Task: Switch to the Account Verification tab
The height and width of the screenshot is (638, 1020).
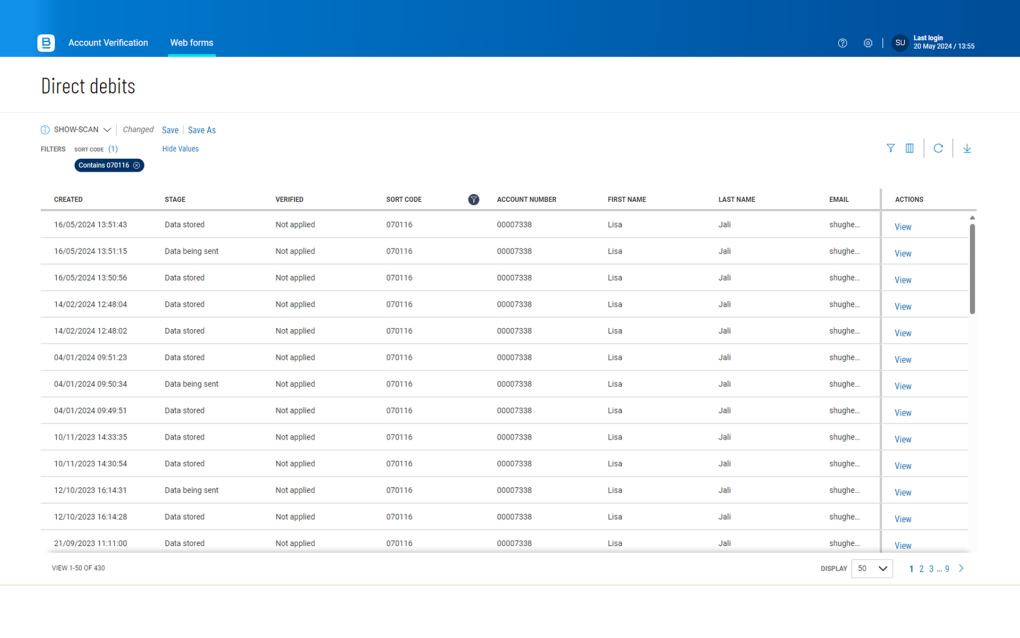Action: (x=108, y=43)
